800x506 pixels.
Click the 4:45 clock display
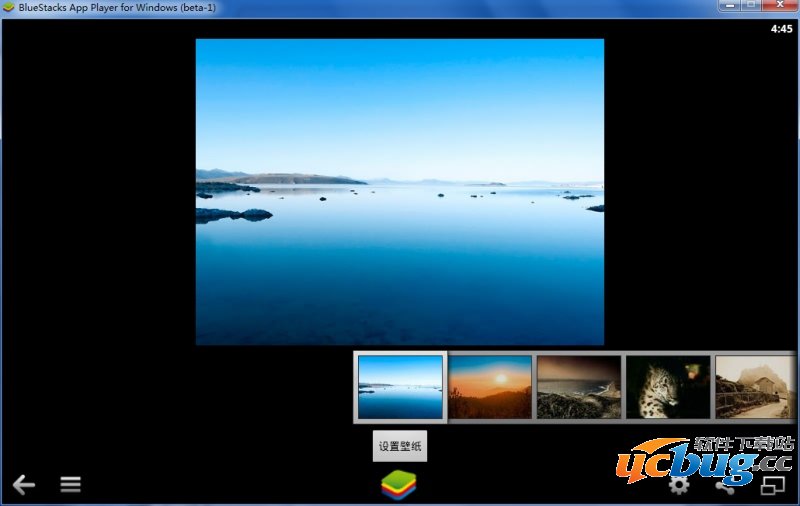[781, 29]
